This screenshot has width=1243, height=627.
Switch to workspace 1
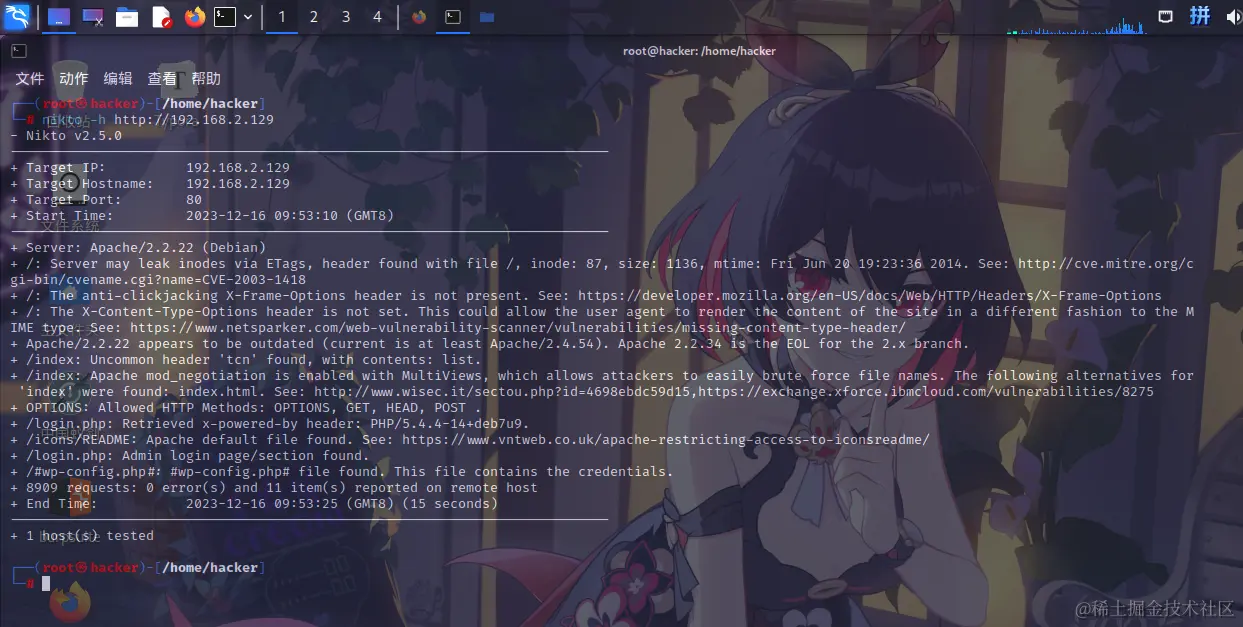(282, 17)
